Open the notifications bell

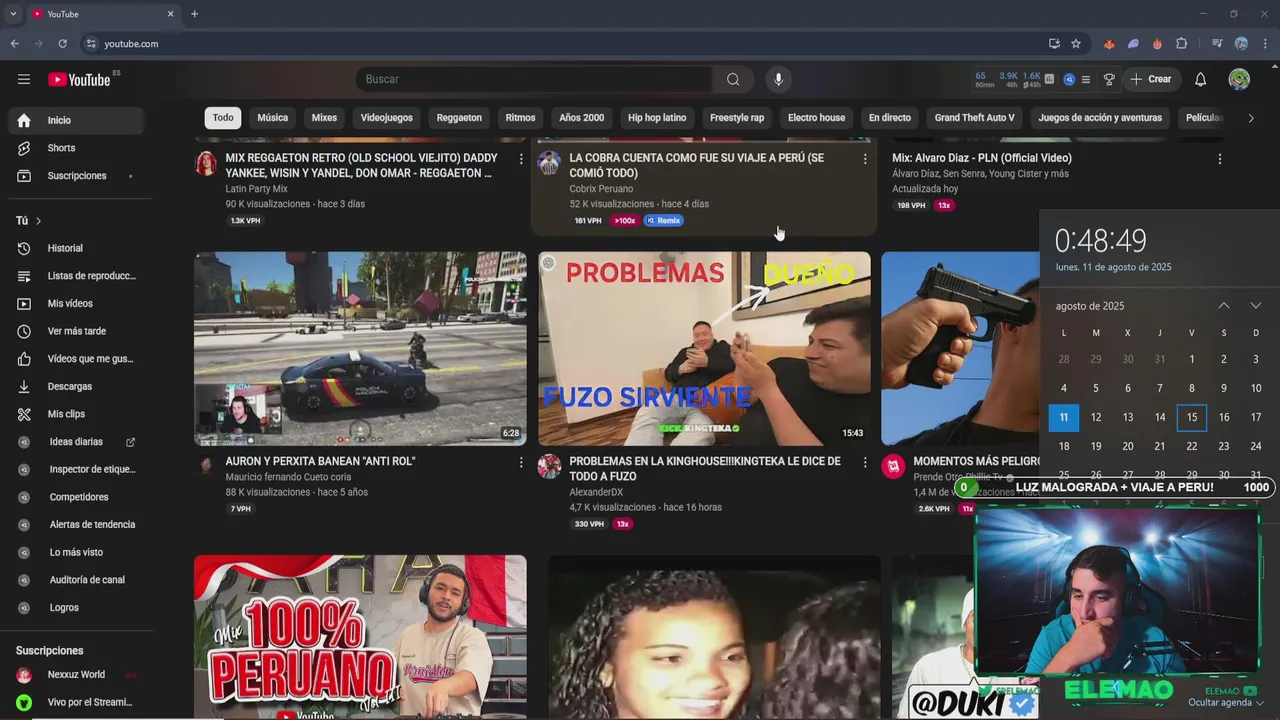[1200, 79]
